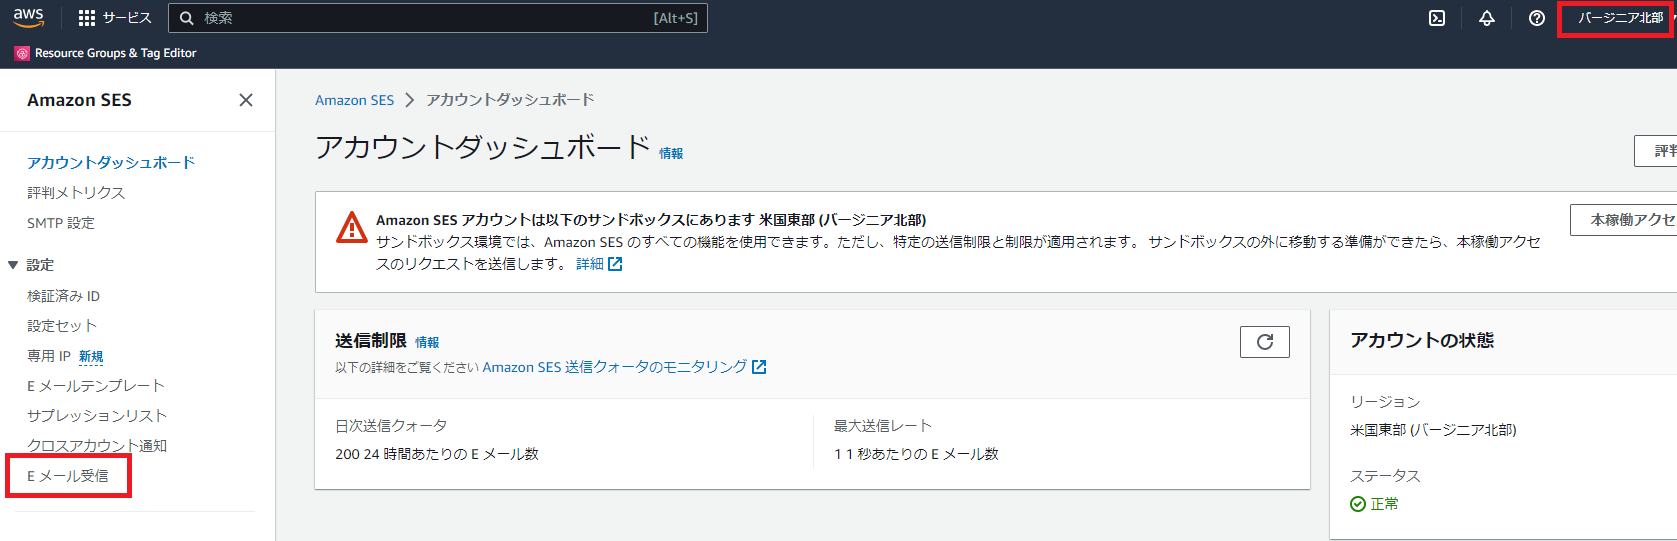Screen dimensions: 1677x541
Task: Open SMTP 設定 in the sidebar
Action: (61, 223)
